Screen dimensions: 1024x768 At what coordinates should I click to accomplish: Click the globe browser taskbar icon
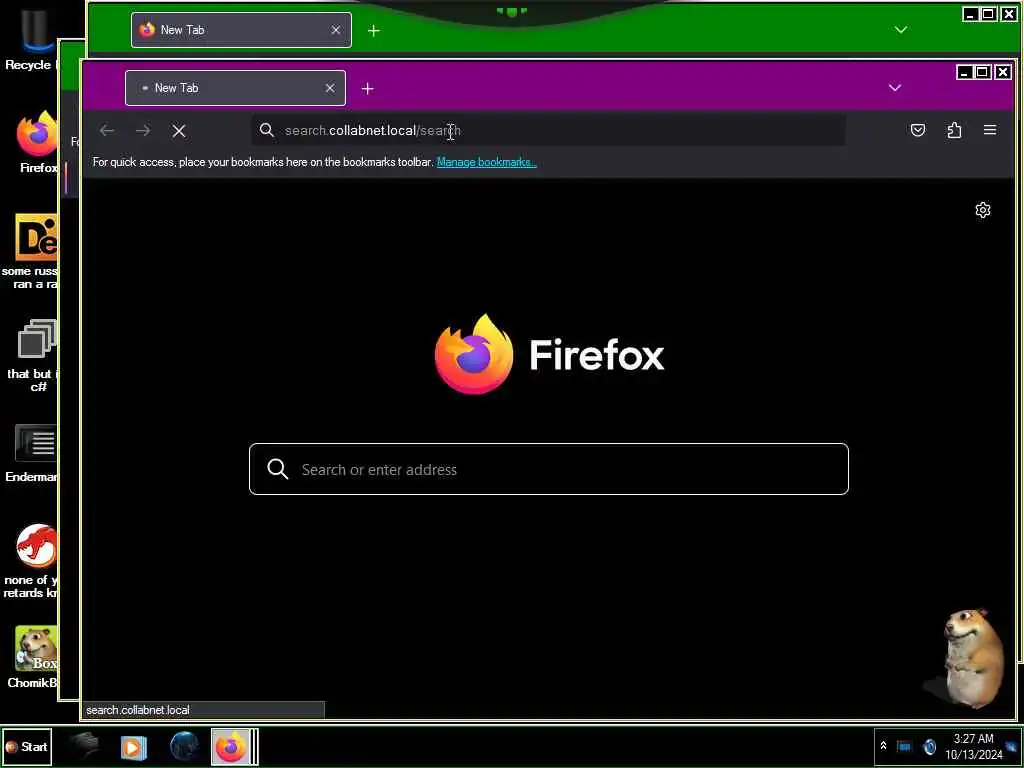click(184, 746)
